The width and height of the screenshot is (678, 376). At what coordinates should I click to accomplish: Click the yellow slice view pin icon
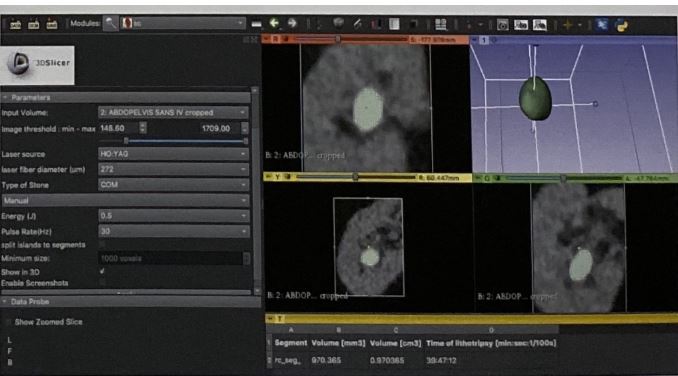pos(269,177)
